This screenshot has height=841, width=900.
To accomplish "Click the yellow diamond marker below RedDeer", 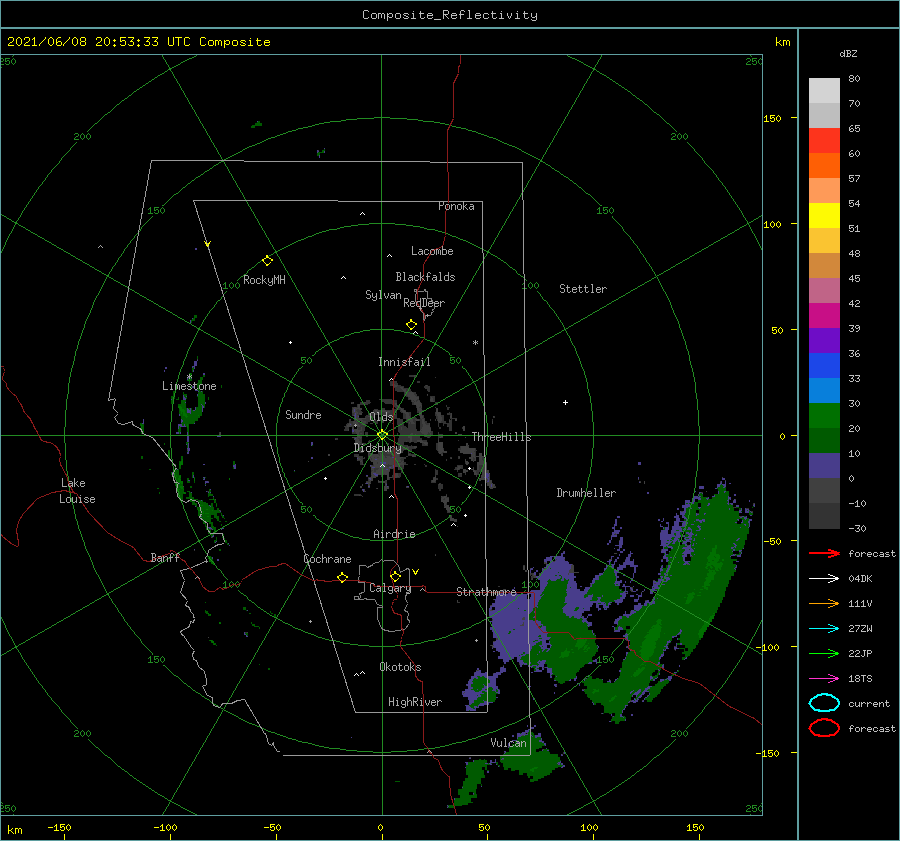I will pos(411,325).
